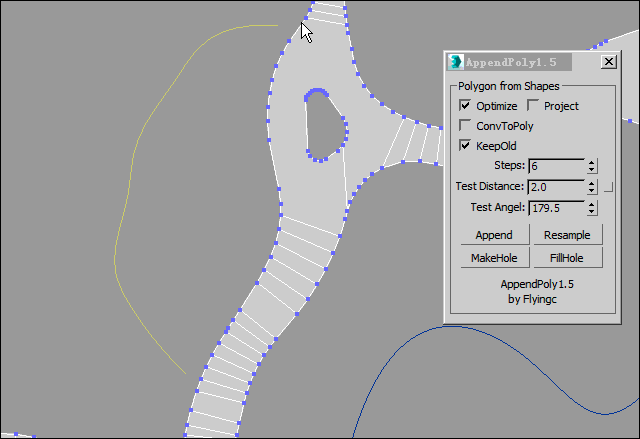Increase Test Distance using up arrow
The height and width of the screenshot is (439, 640).
pos(591,184)
